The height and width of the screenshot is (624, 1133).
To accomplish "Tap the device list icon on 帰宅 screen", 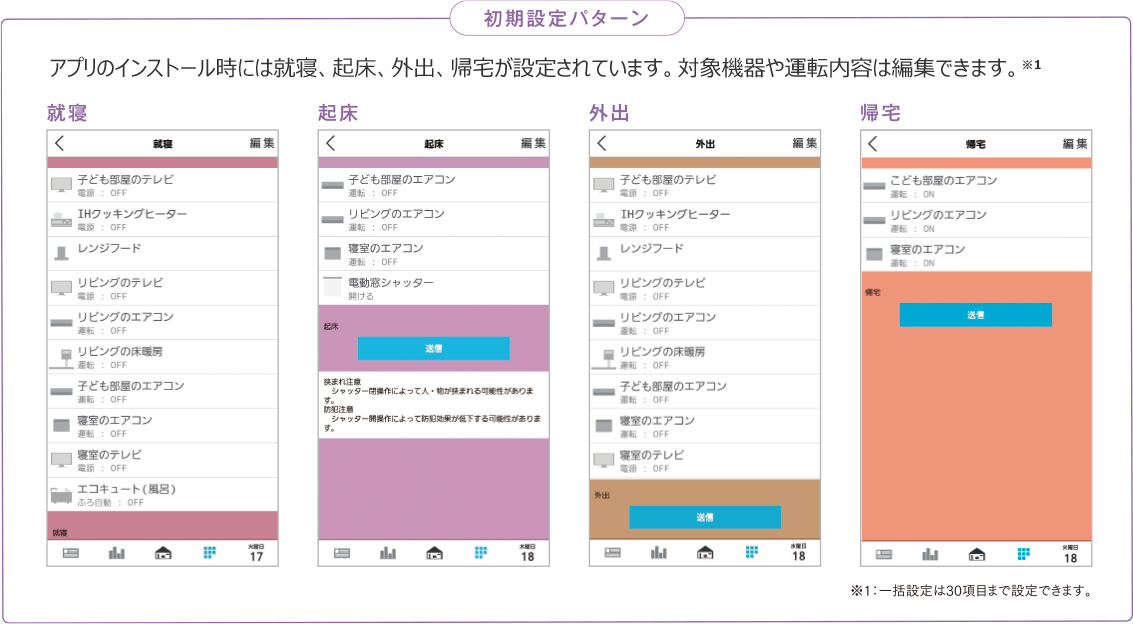I will (884, 554).
